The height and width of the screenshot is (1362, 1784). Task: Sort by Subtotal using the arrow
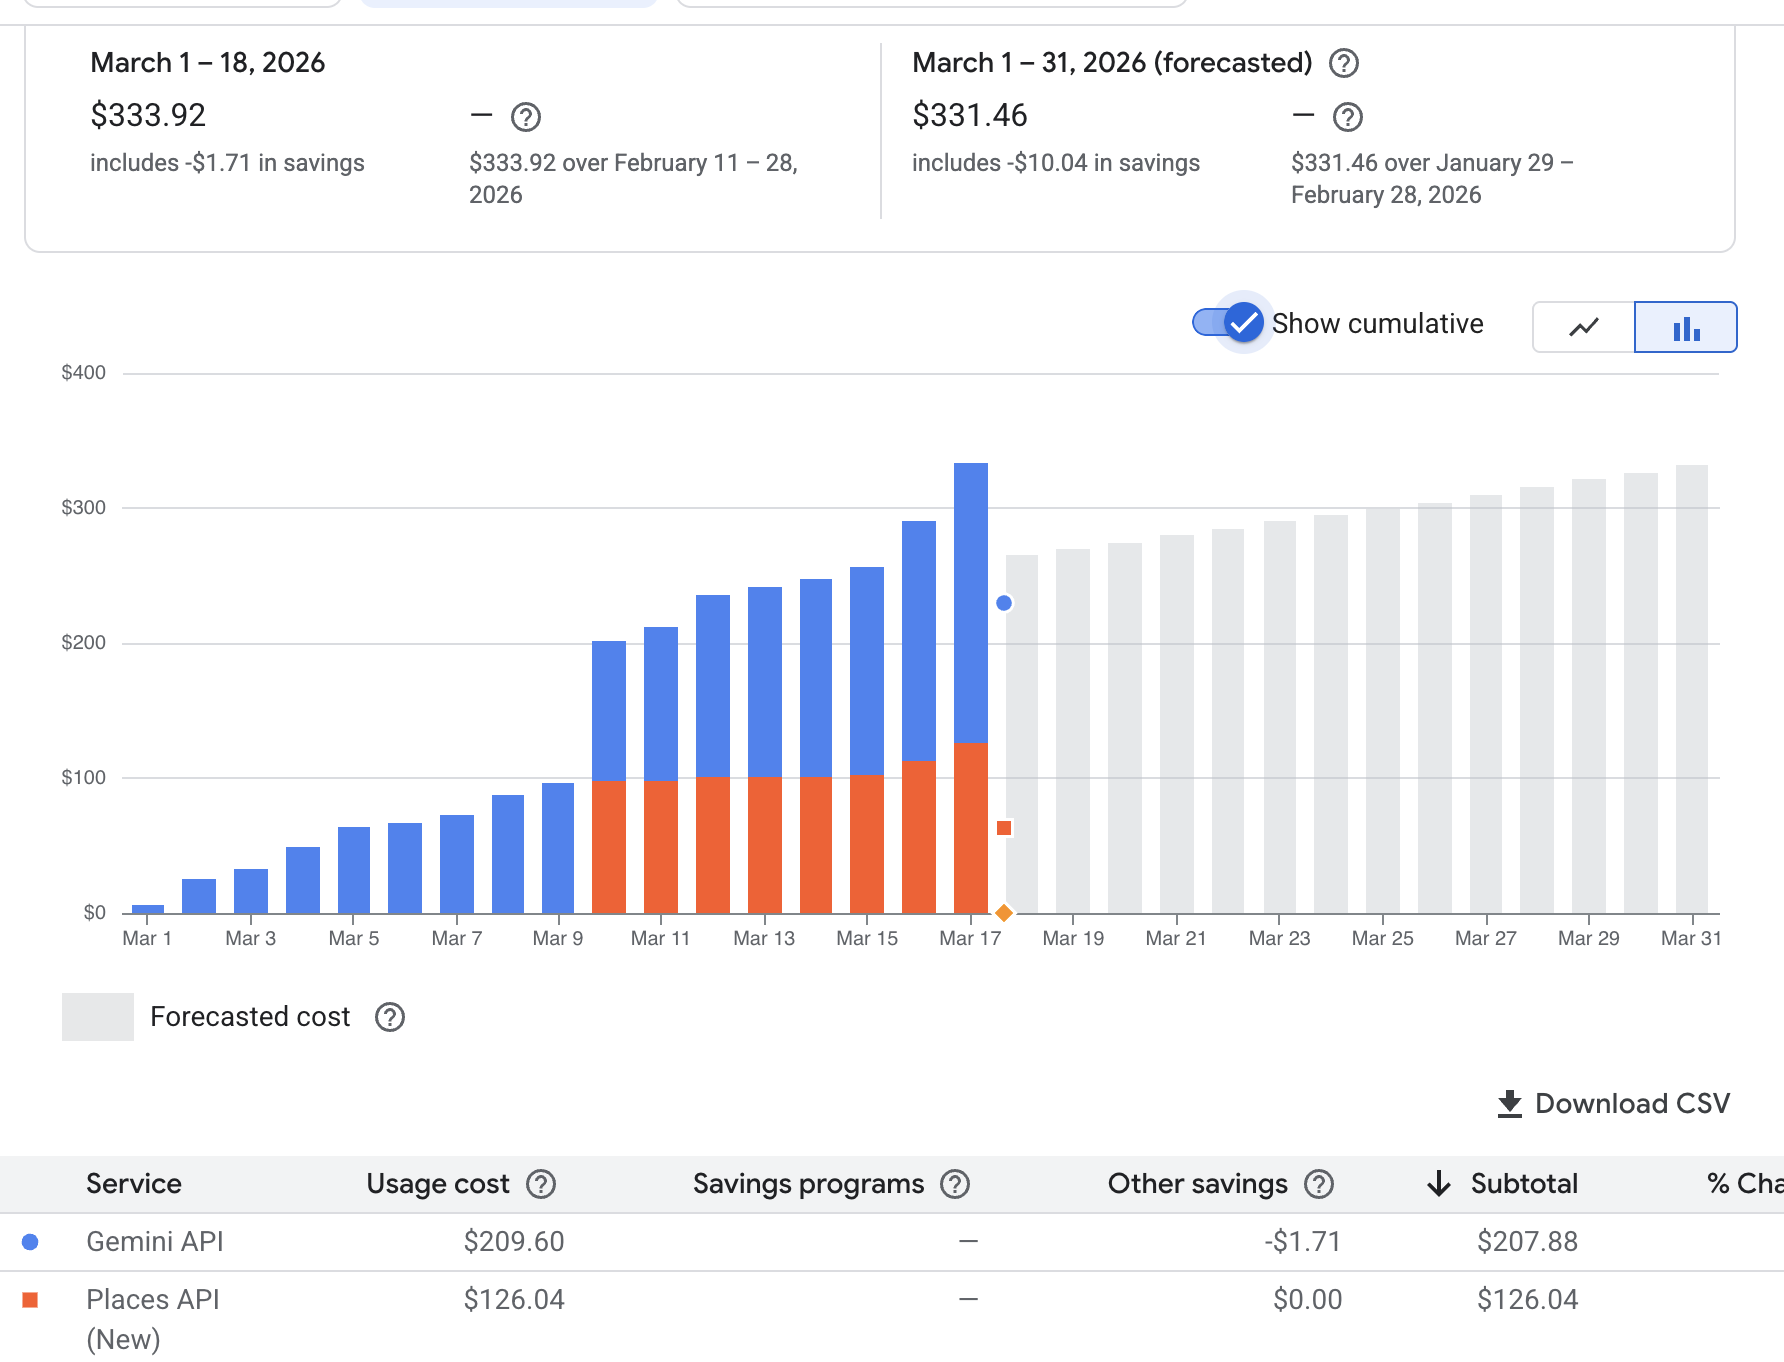1438,1184
